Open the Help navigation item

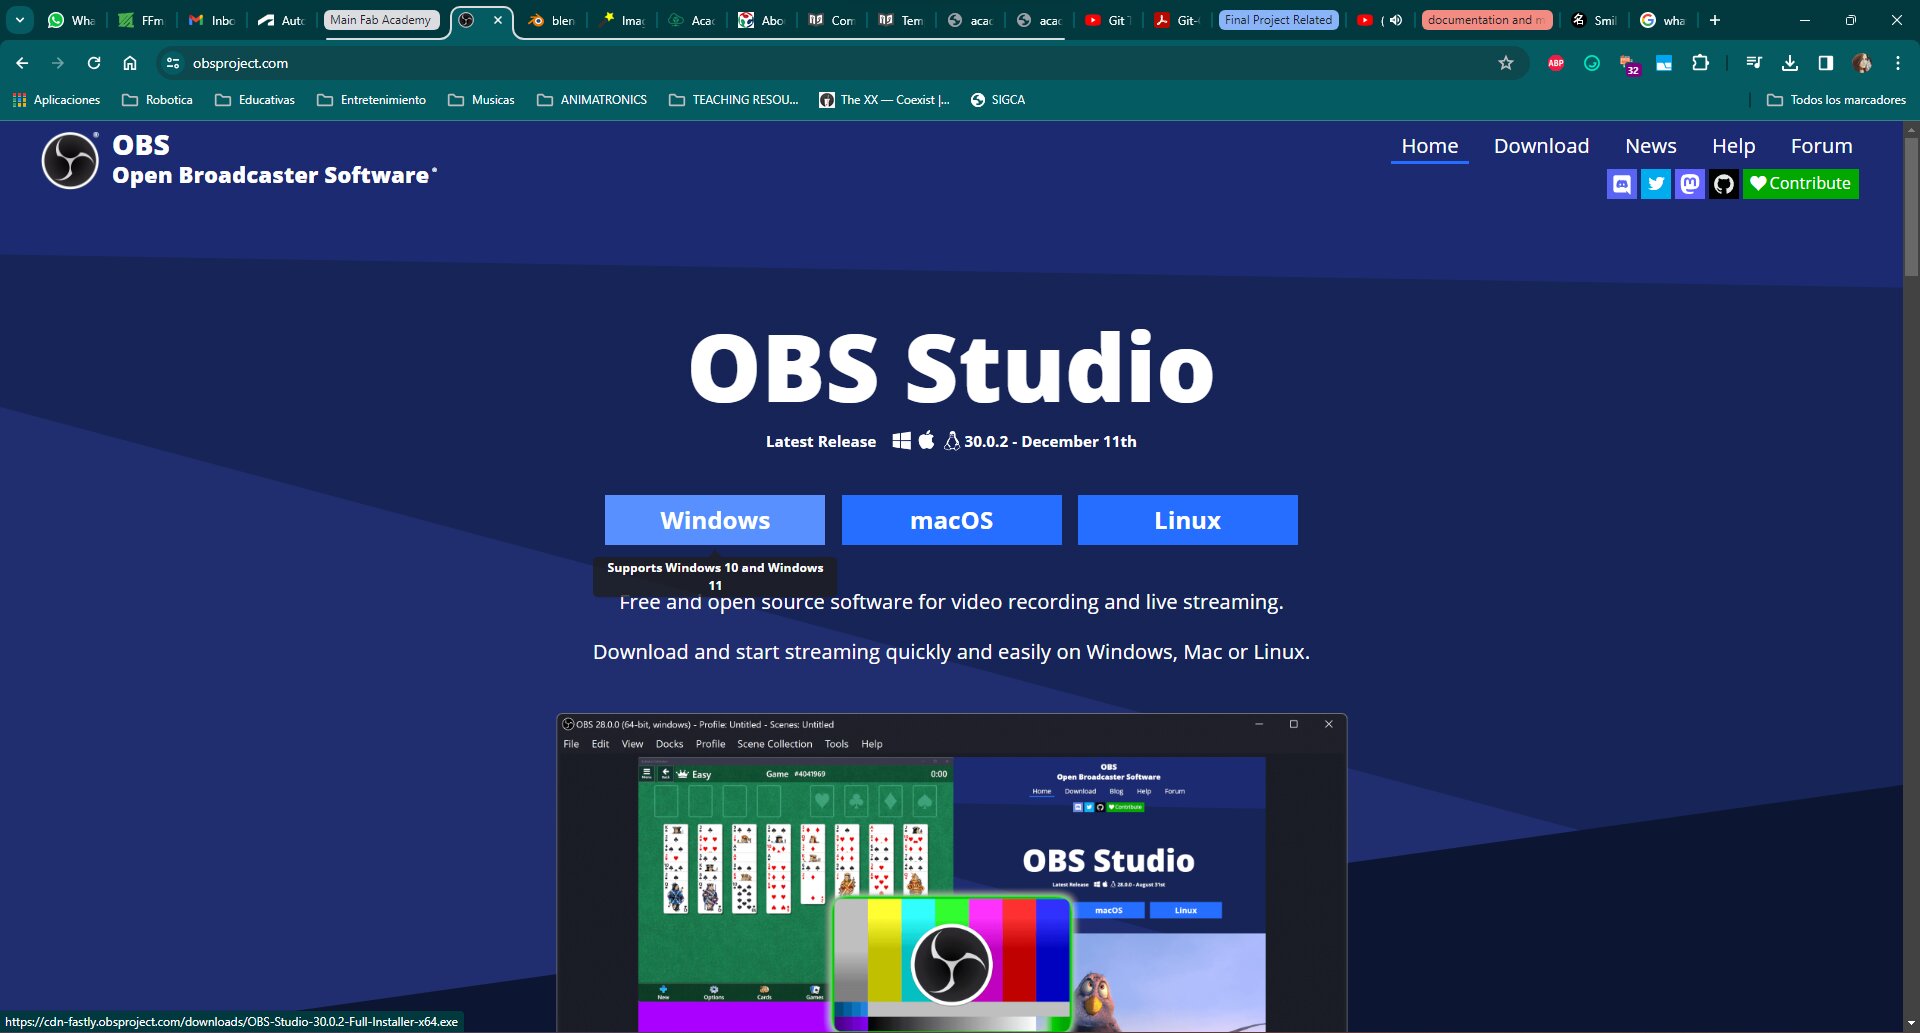coord(1733,146)
